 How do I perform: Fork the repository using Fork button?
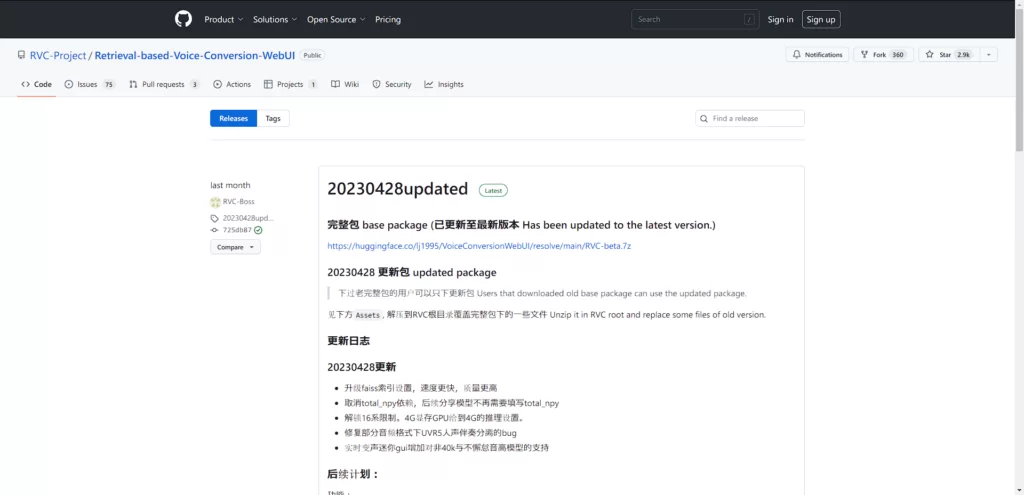(x=872, y=55)
